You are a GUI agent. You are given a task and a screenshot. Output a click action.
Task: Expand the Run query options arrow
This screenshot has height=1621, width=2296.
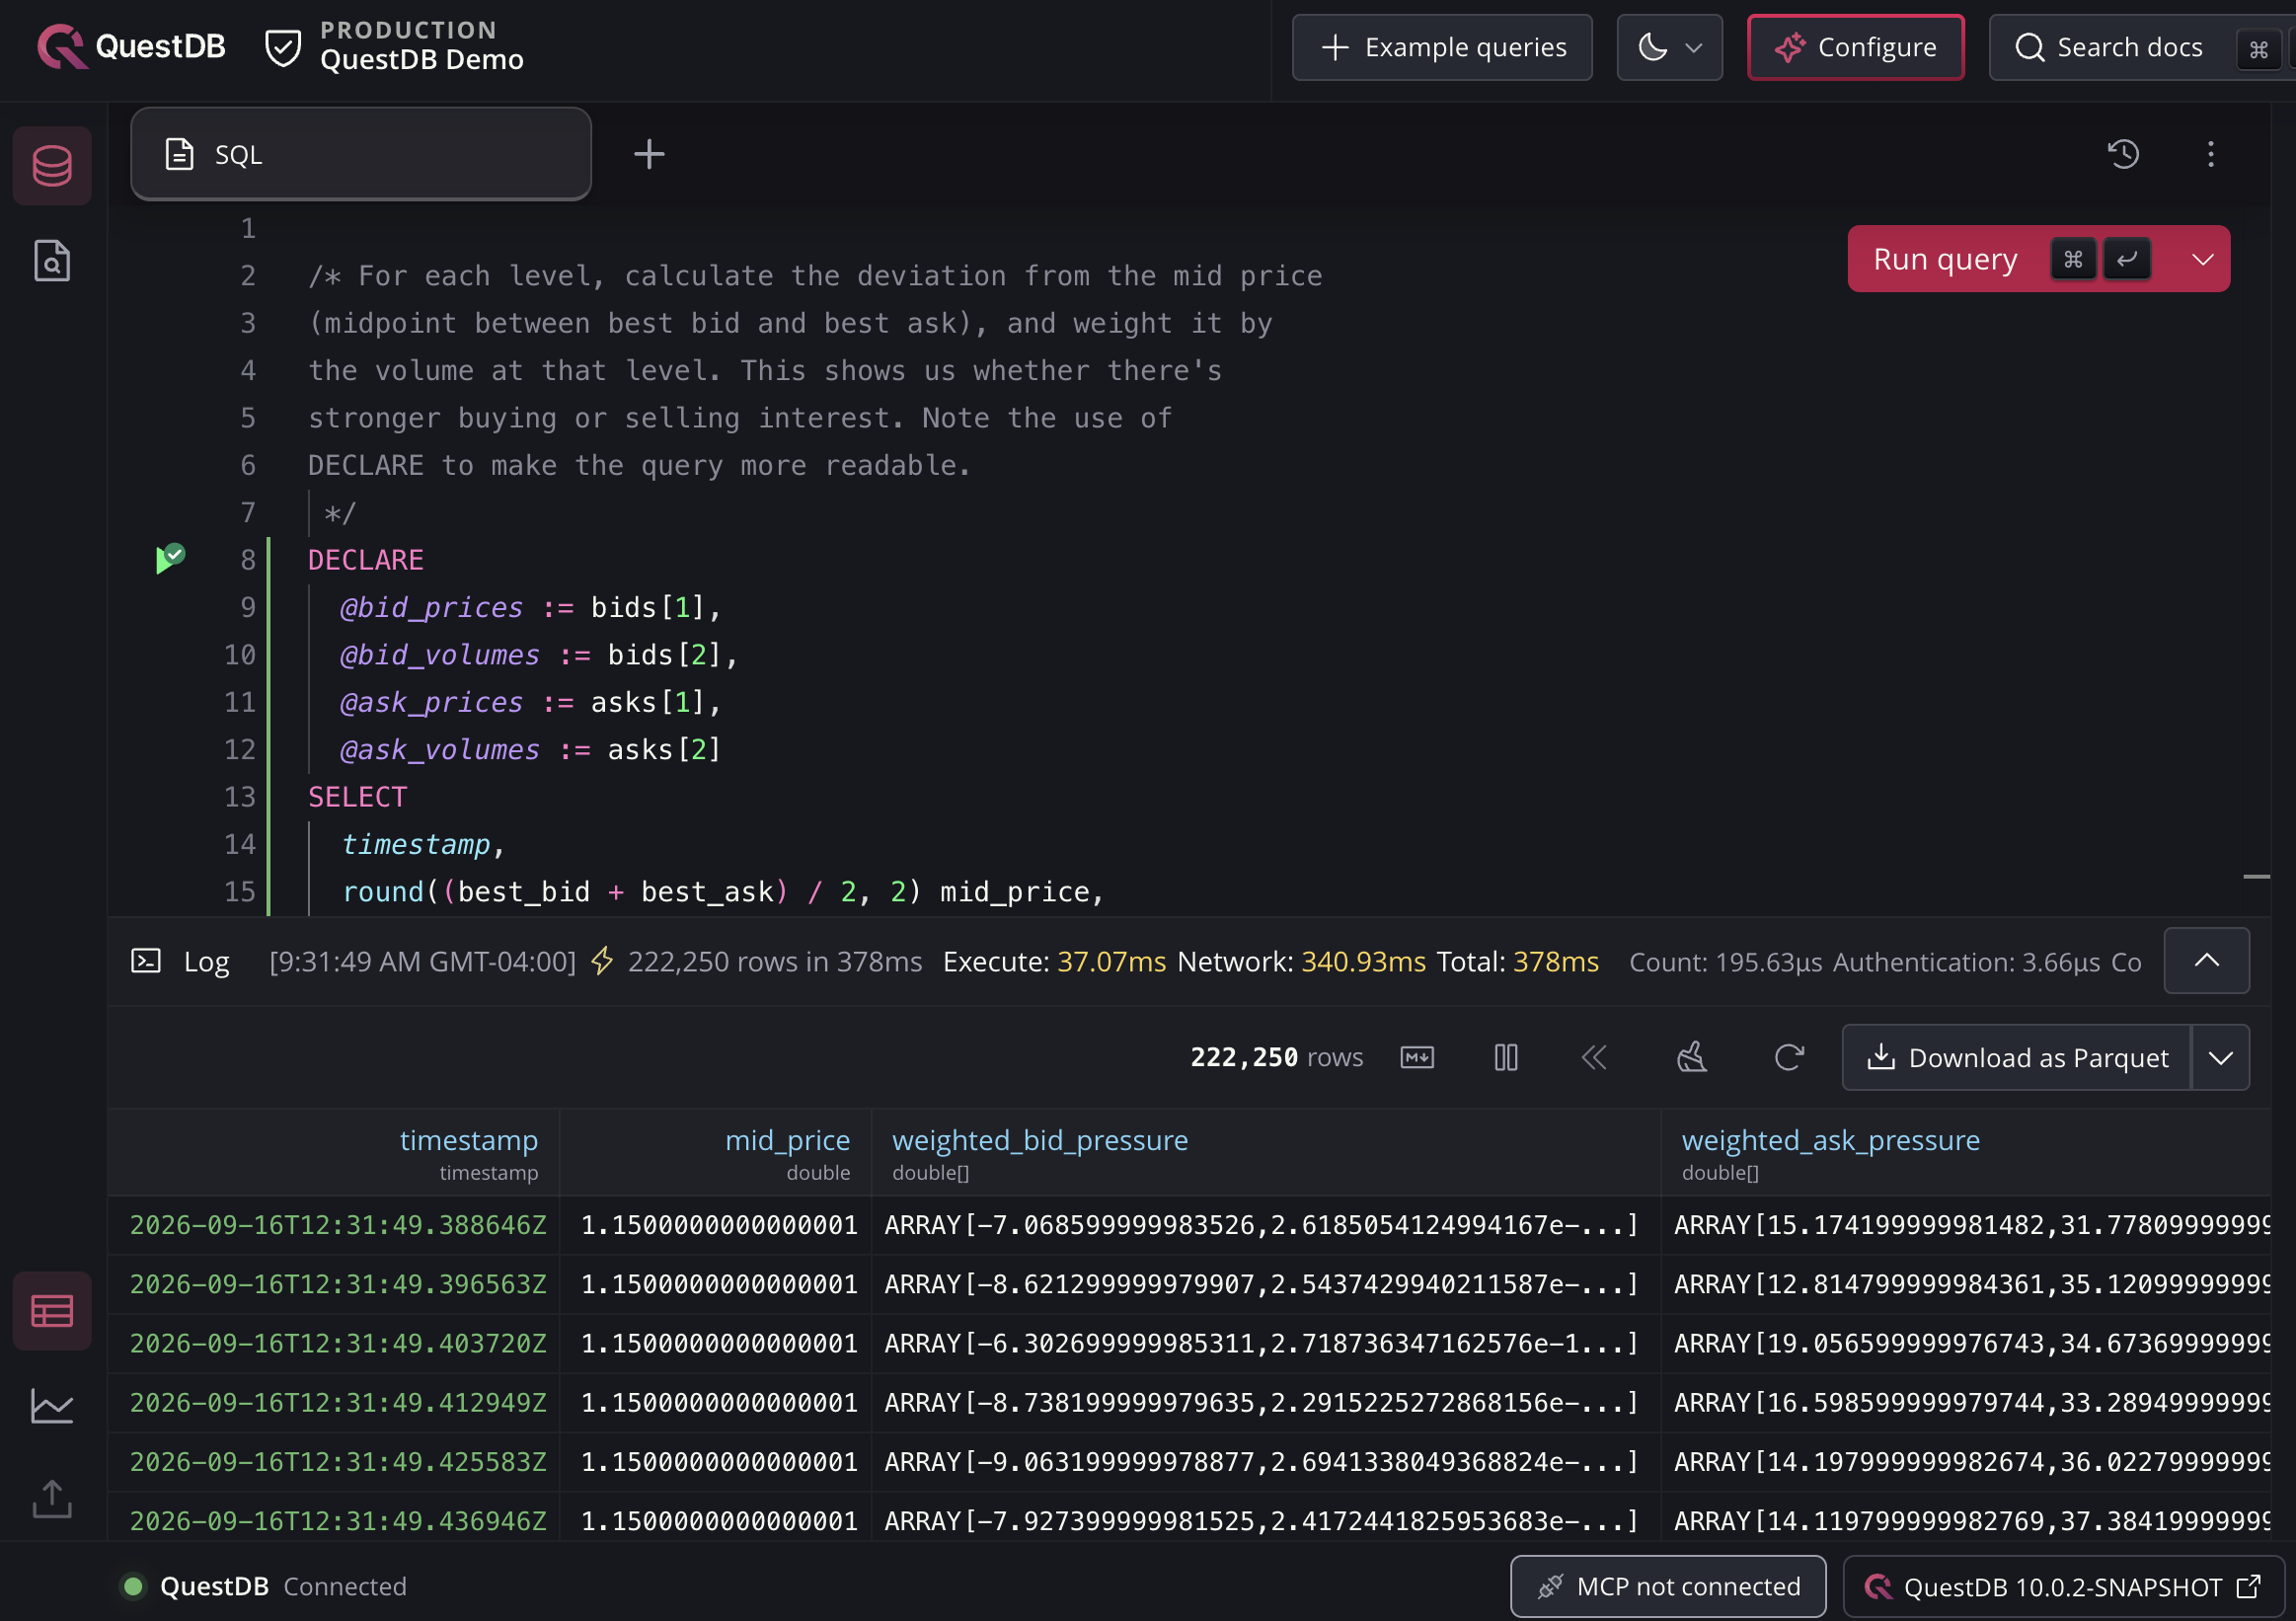pyautogui.click(x=2202, y=259)
